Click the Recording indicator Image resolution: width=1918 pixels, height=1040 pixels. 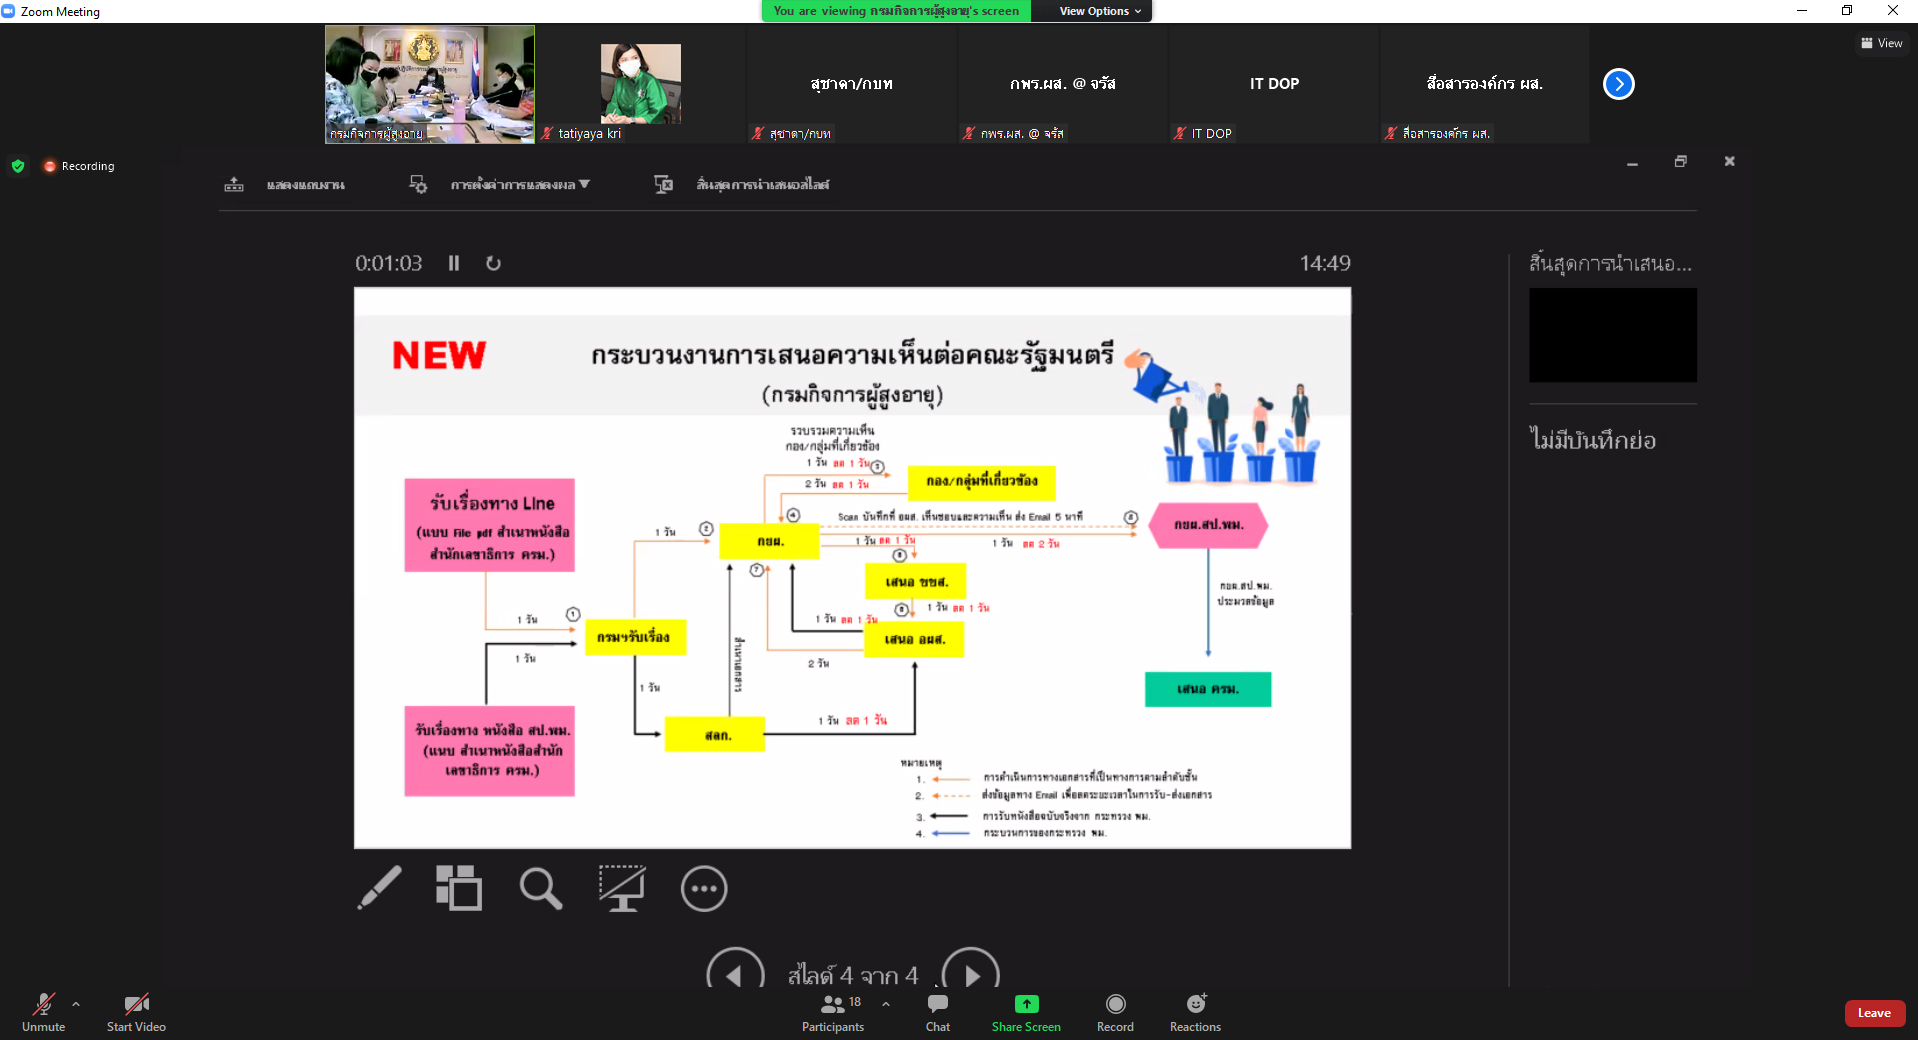[x=79, y=166]
